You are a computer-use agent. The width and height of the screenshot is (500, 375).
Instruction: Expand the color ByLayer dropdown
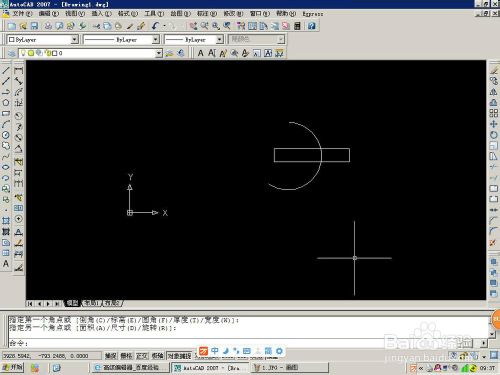pyautogui.click(x=75, y=39)
